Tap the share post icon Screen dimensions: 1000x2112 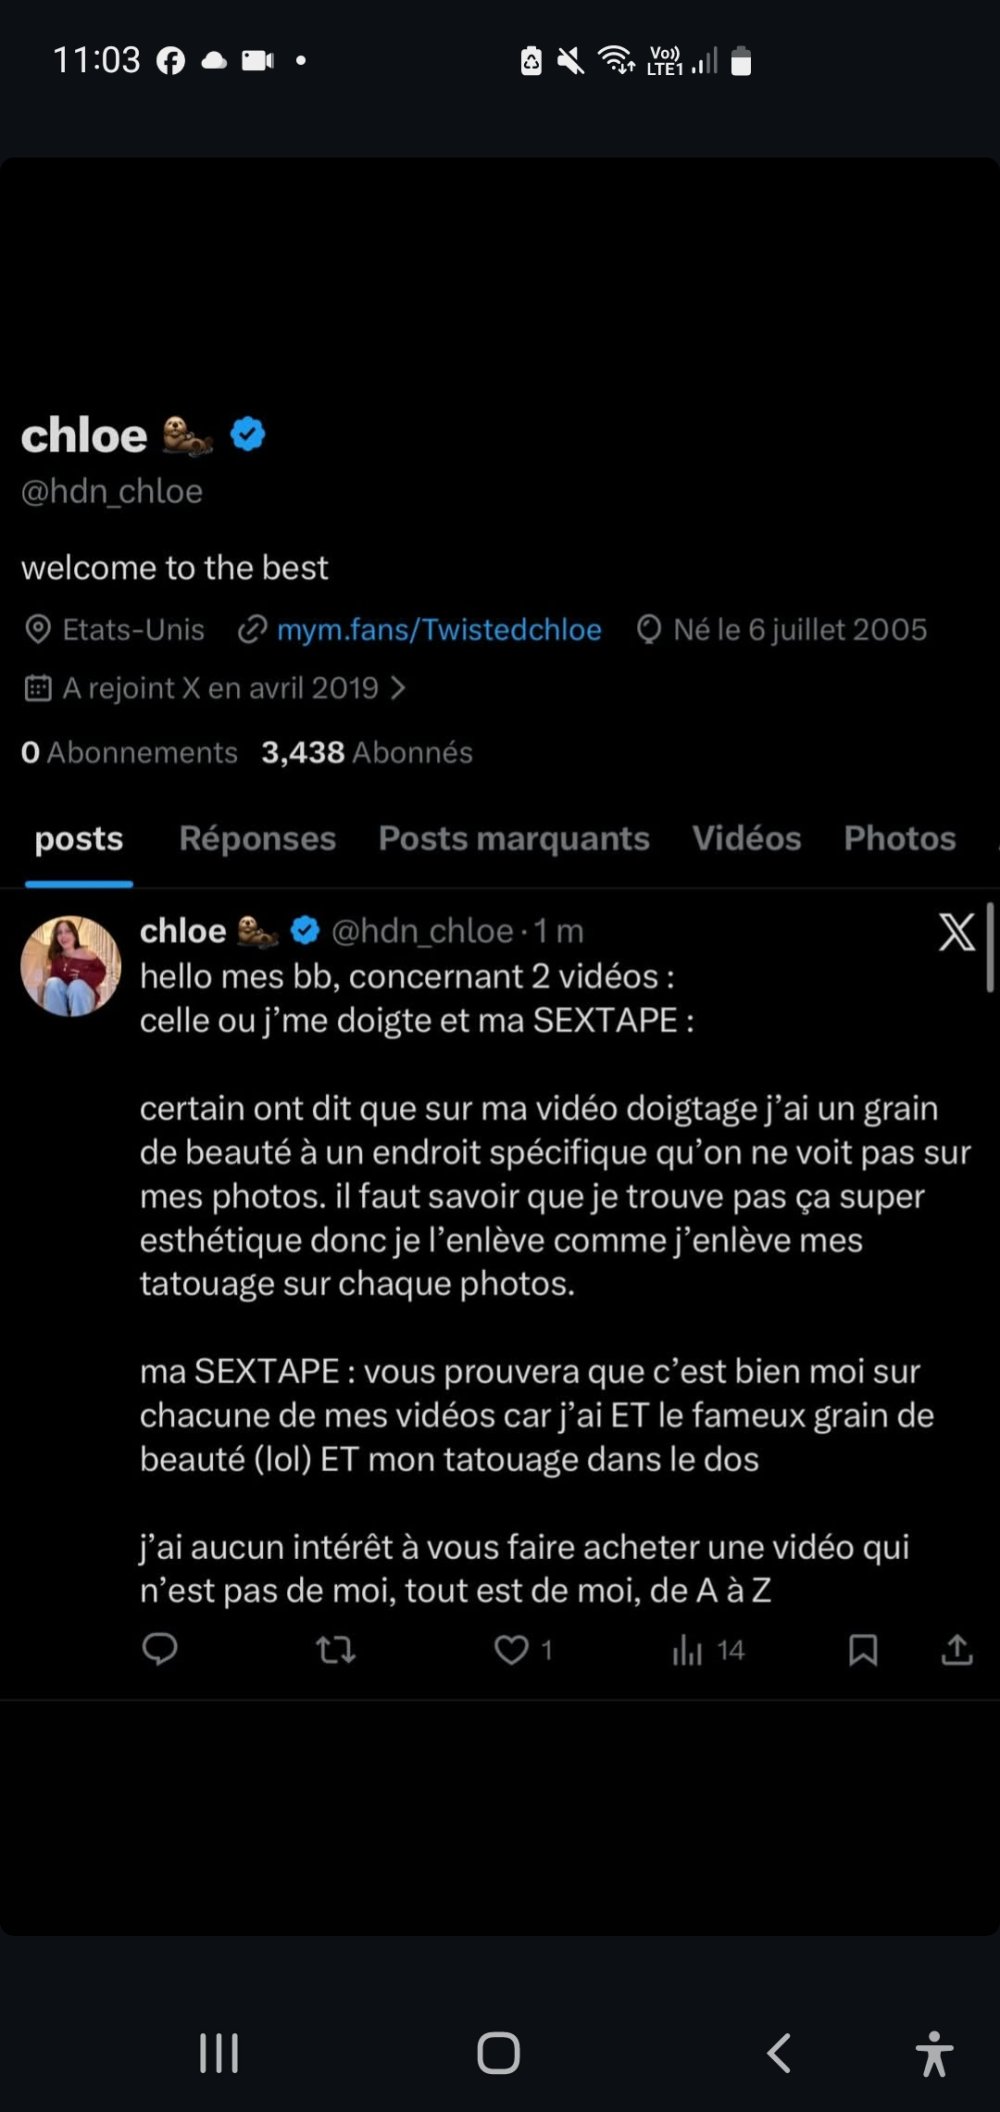point(957,1650)
